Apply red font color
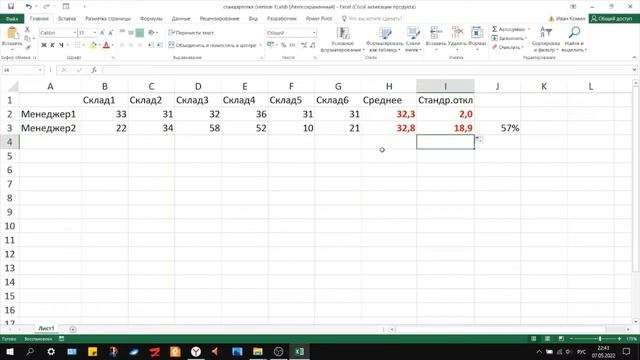Screen dimensions: 640x360 point(106,45)
